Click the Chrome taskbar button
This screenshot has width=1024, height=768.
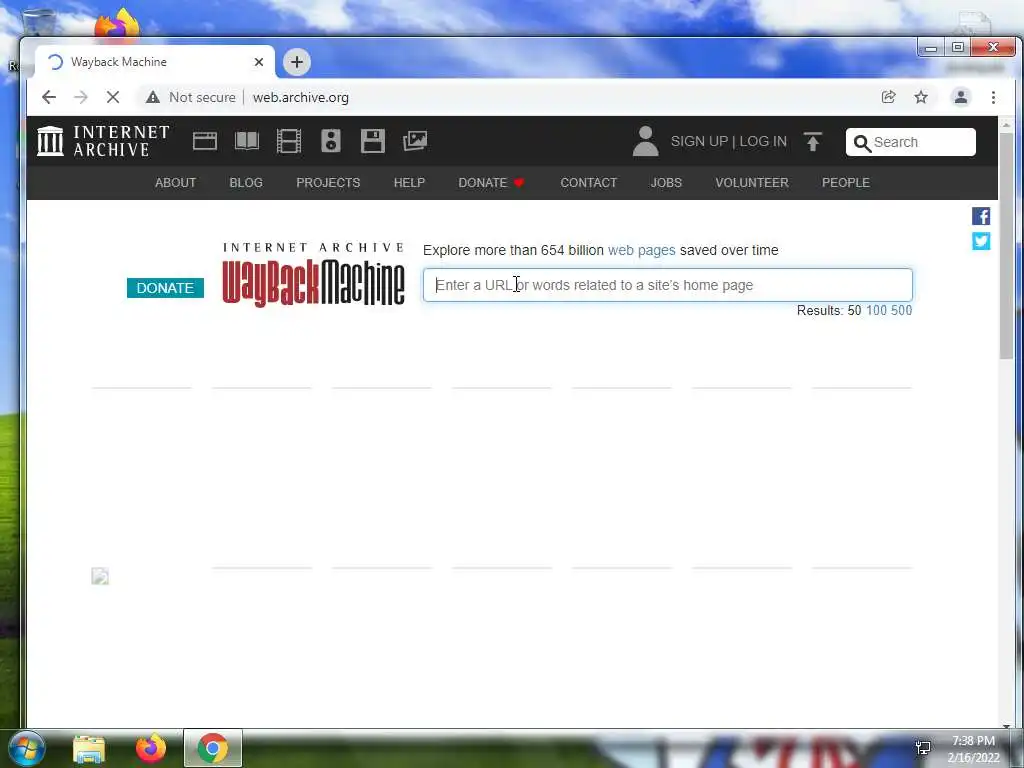click(x=213, y=748)
